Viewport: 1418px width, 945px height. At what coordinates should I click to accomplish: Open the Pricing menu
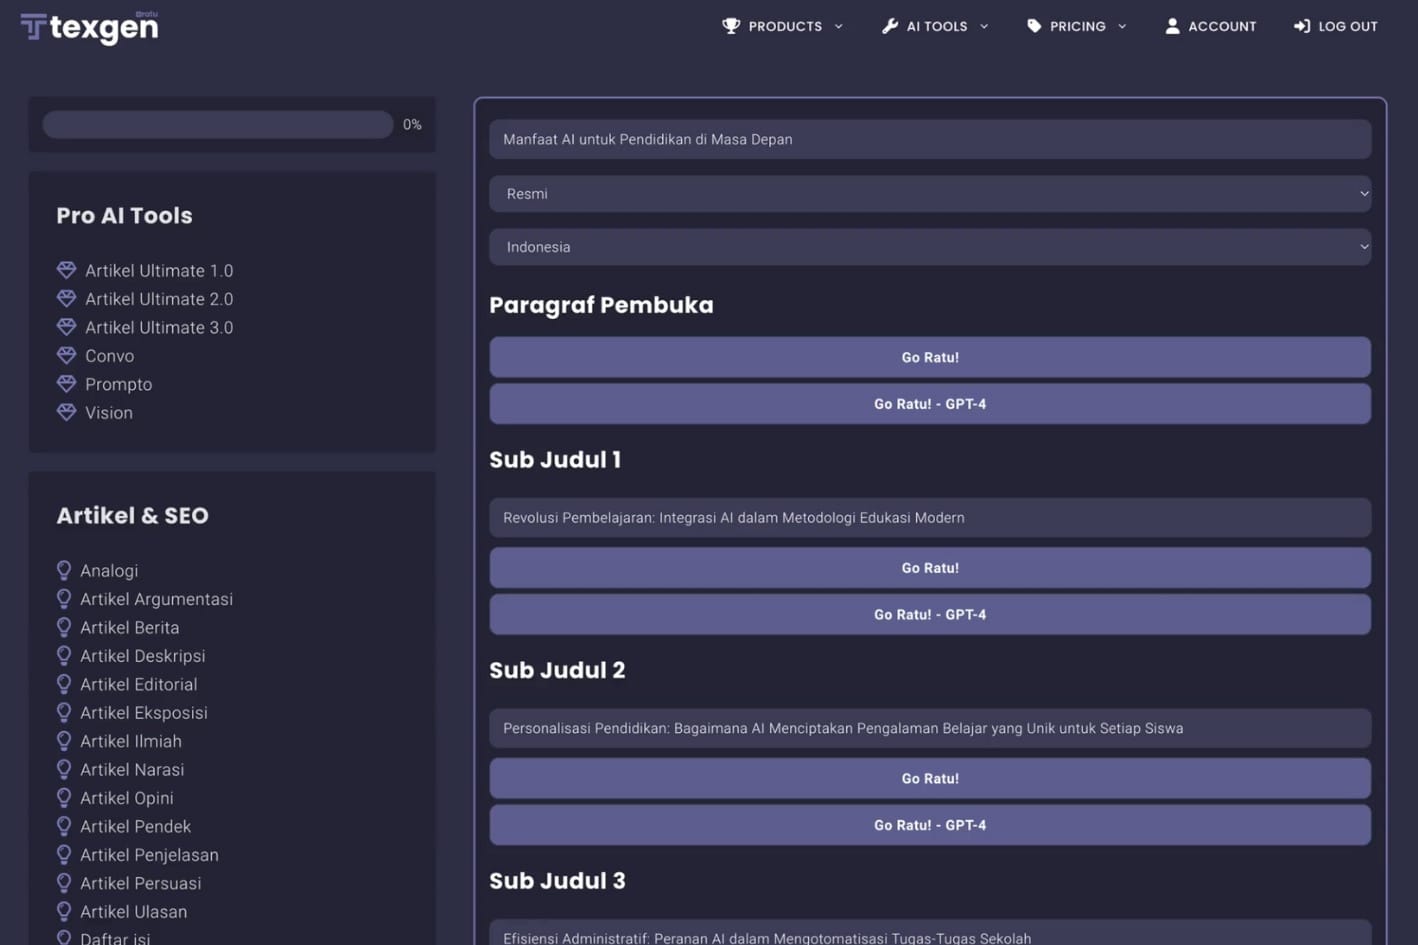click(x=1077, y=27)
